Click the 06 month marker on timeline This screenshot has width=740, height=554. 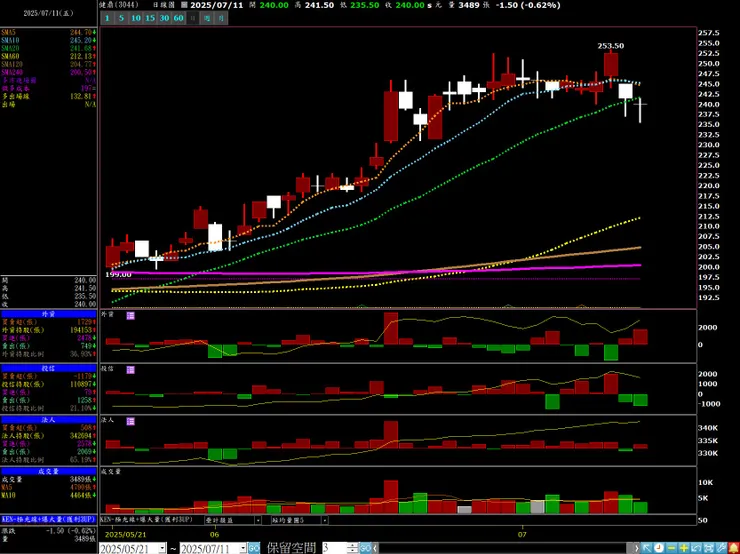215,535
